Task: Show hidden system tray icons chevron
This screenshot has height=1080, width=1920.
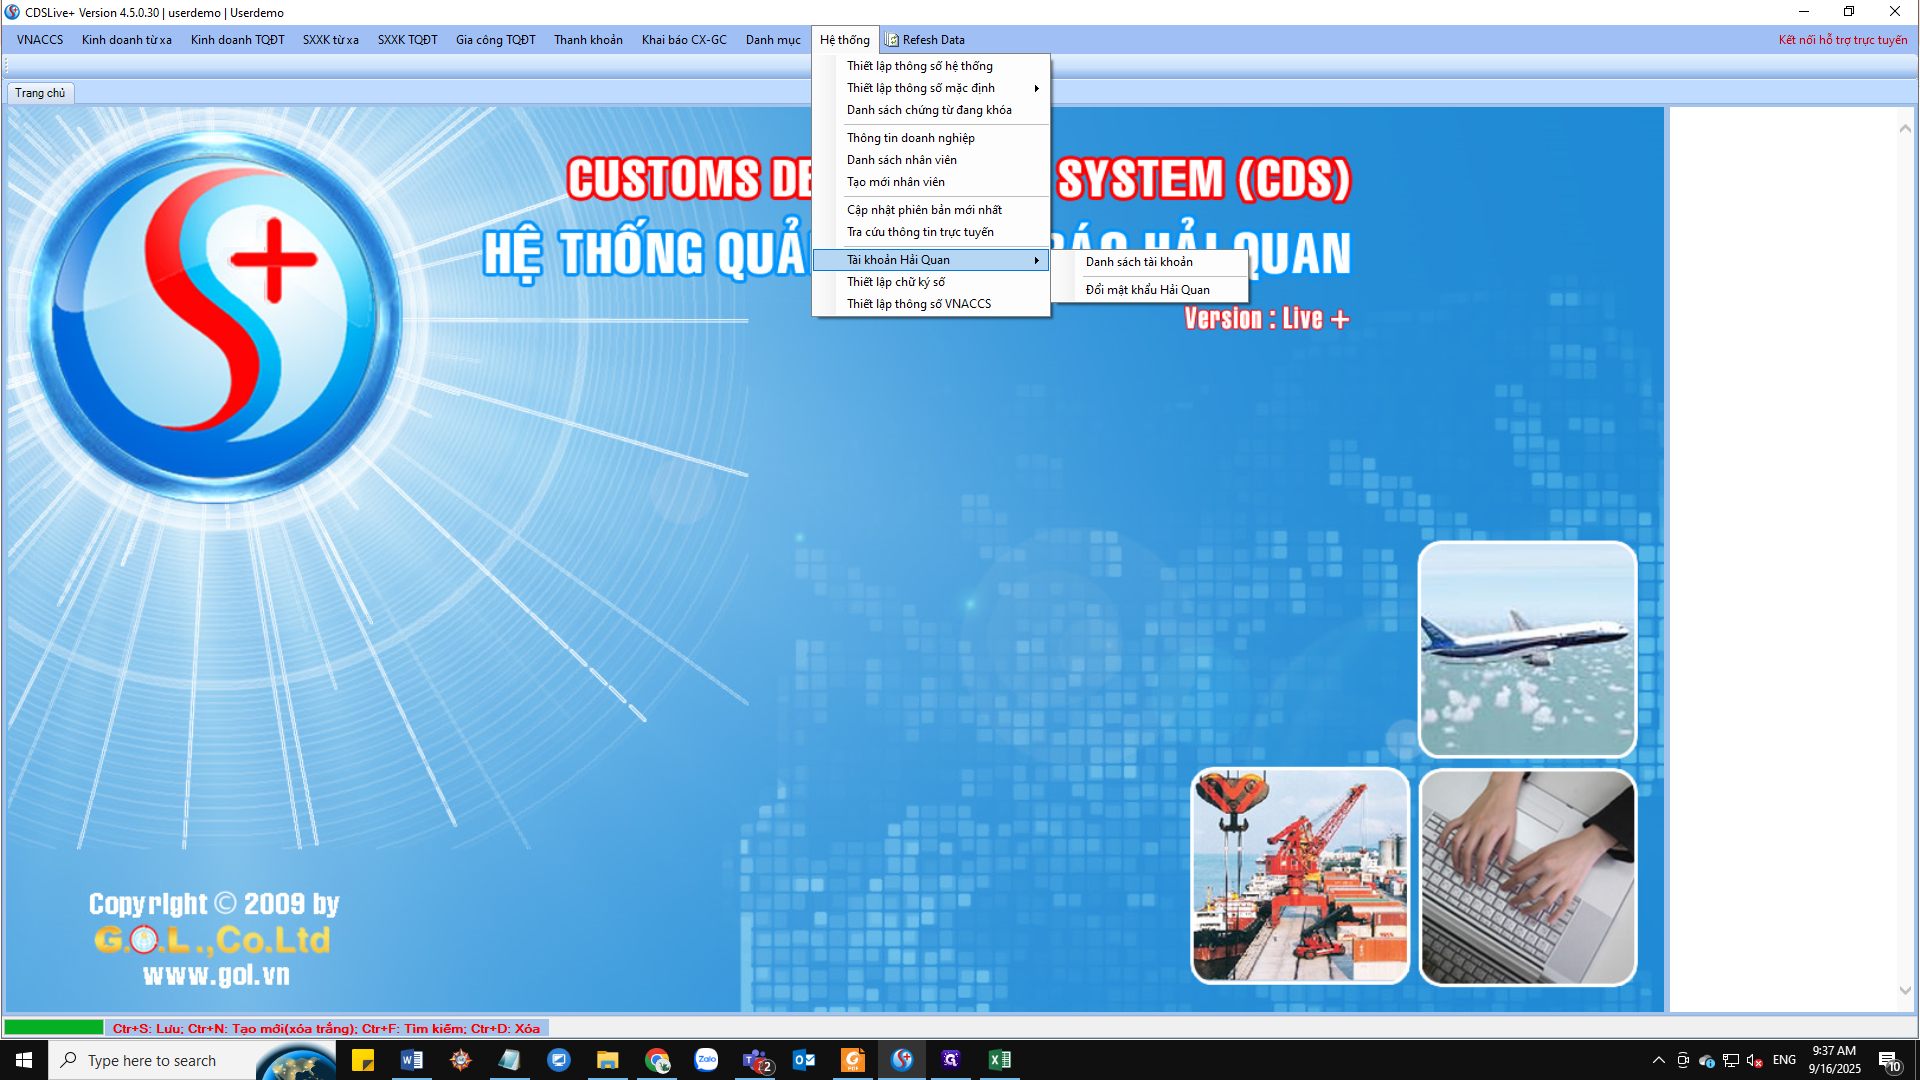Action: [x=1658, y=1060]
